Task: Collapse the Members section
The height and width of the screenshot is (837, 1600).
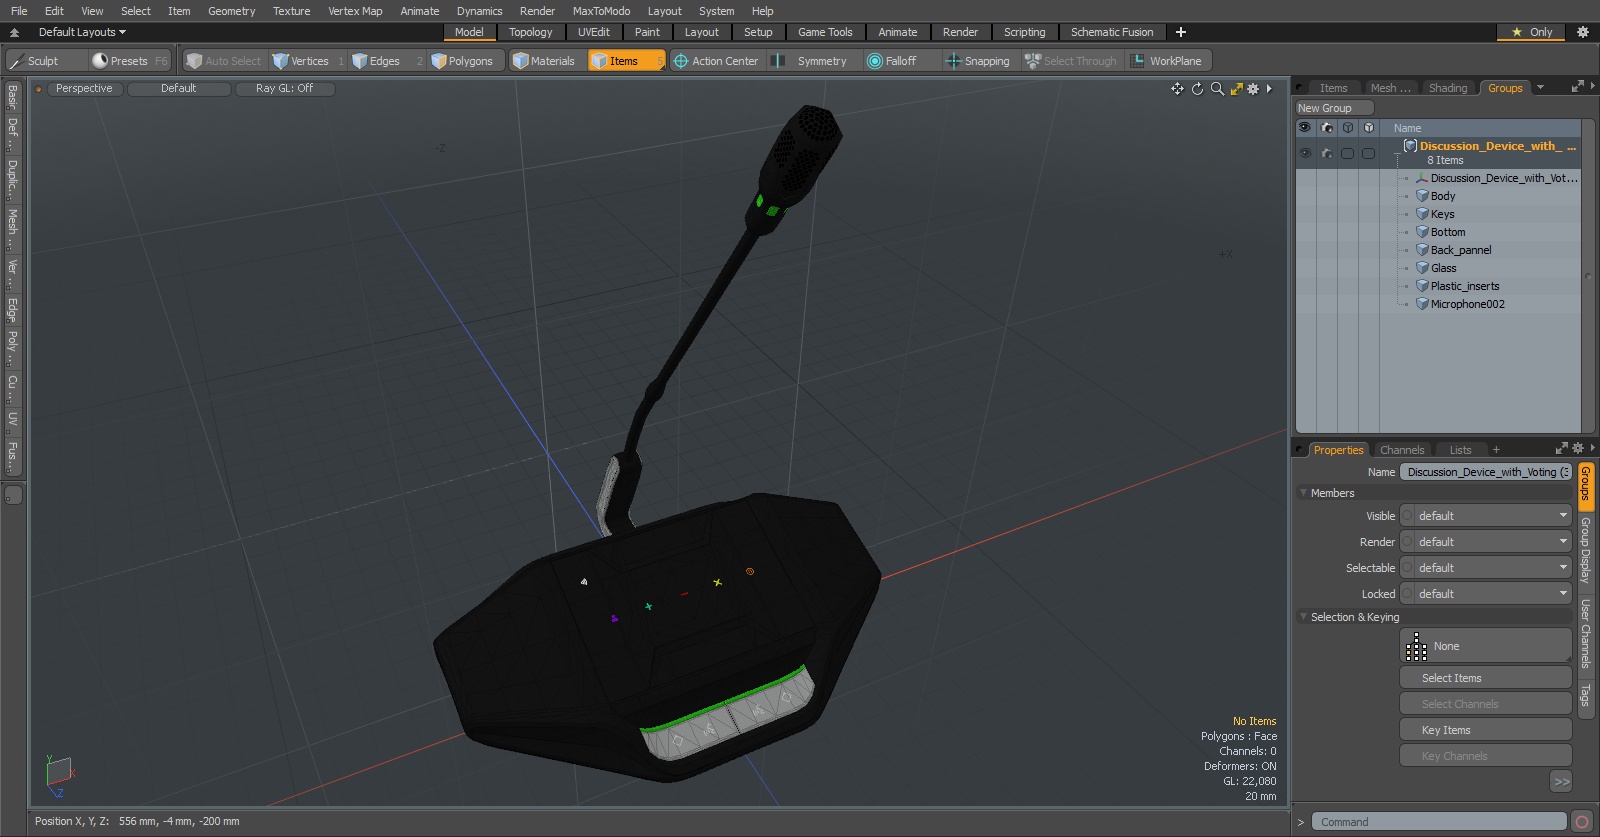Action: tap(1304, 493)
